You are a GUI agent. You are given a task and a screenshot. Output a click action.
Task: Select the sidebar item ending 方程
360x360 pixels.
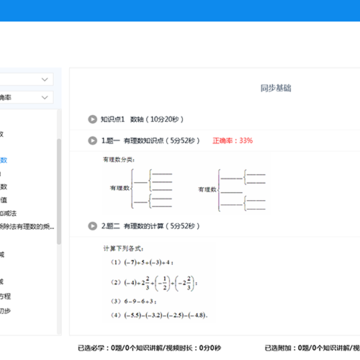tap(5, 296)
